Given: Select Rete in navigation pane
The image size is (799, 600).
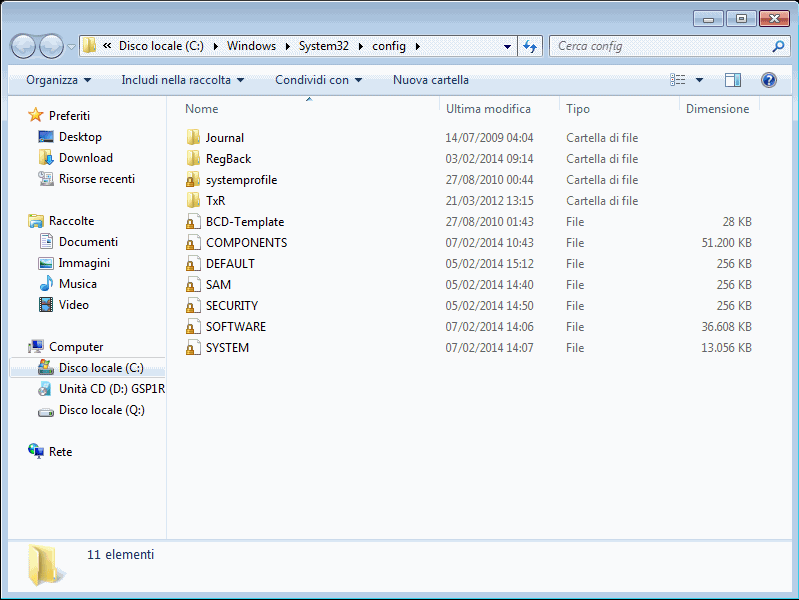Looking at the screenshot, I should click(60, 452).
